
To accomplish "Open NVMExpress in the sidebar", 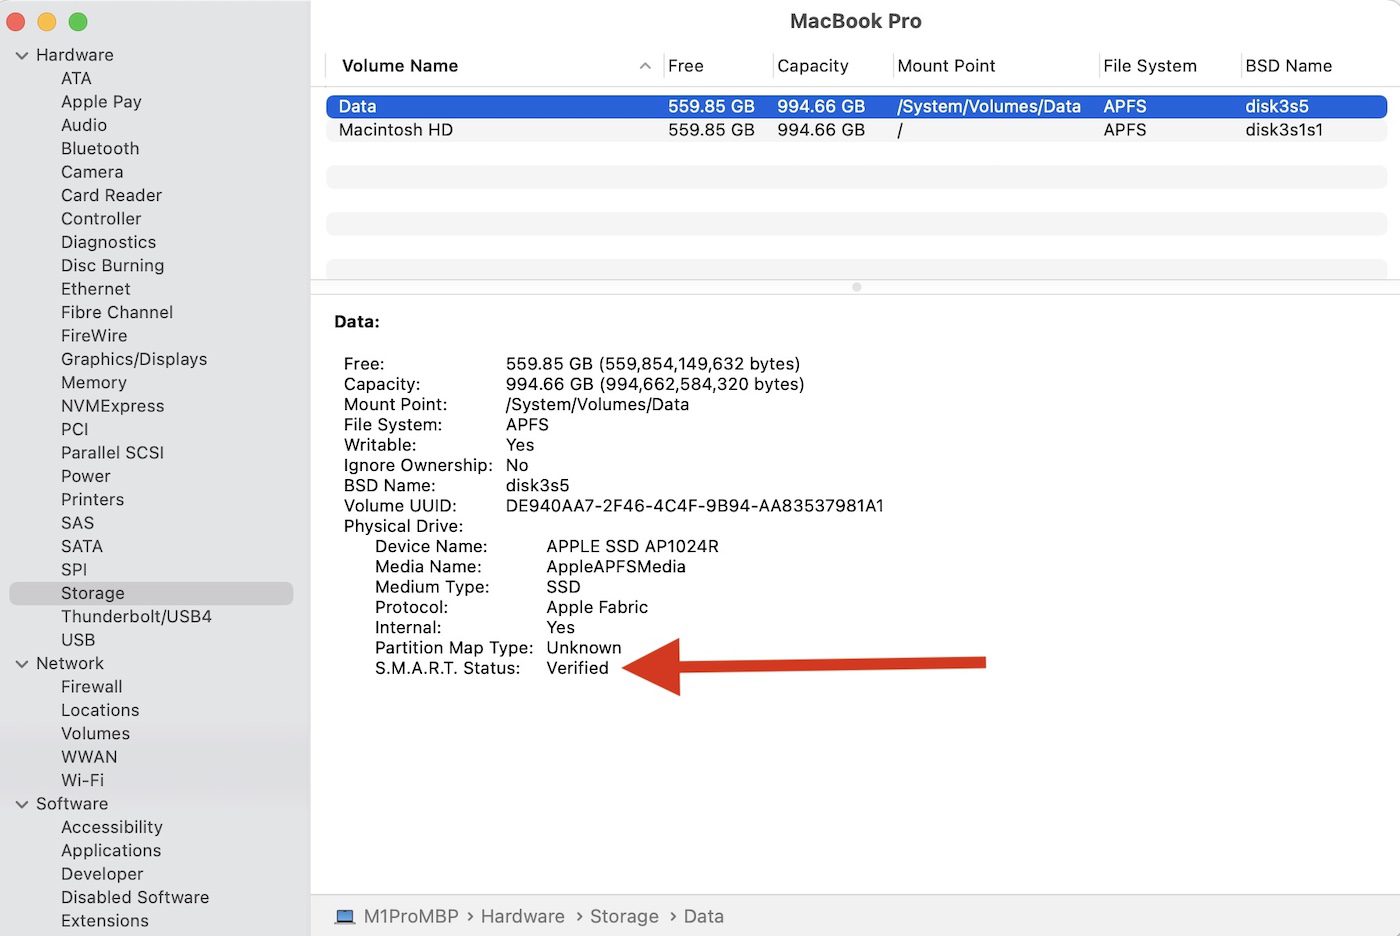I will (112, 406).
